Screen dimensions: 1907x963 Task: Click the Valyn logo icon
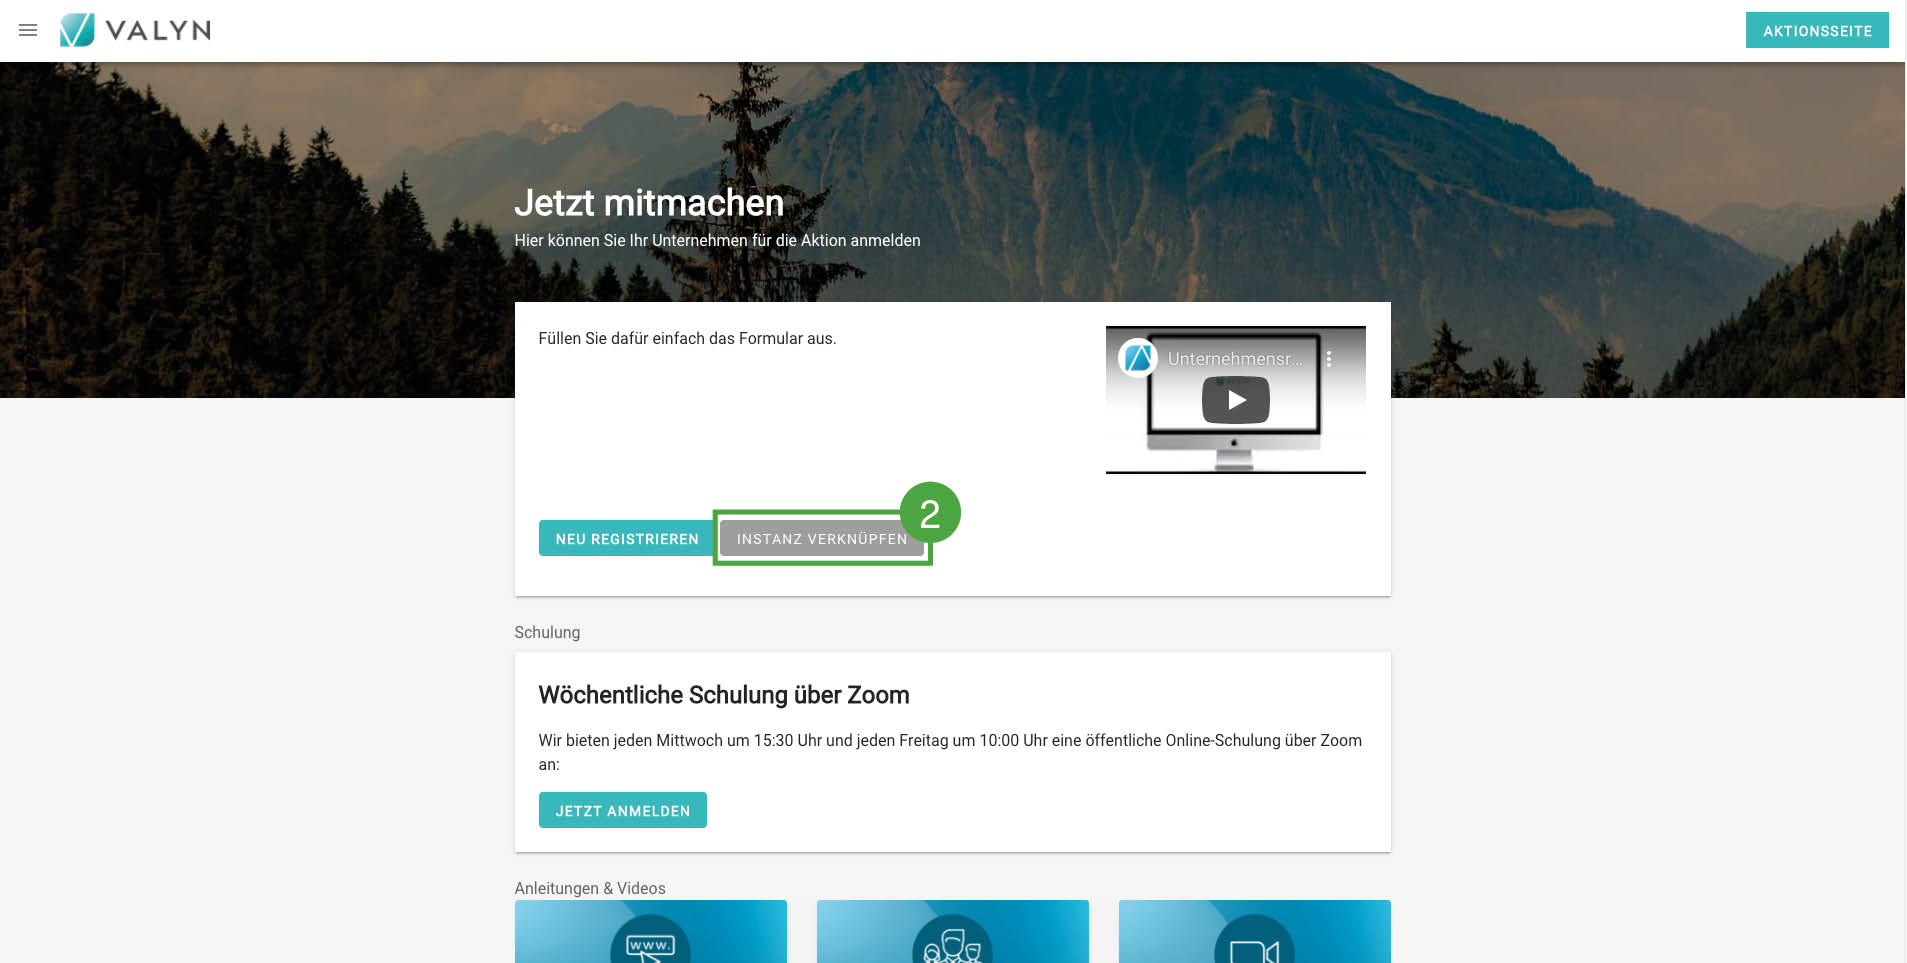pyautogui.click(x=77, y=30)
